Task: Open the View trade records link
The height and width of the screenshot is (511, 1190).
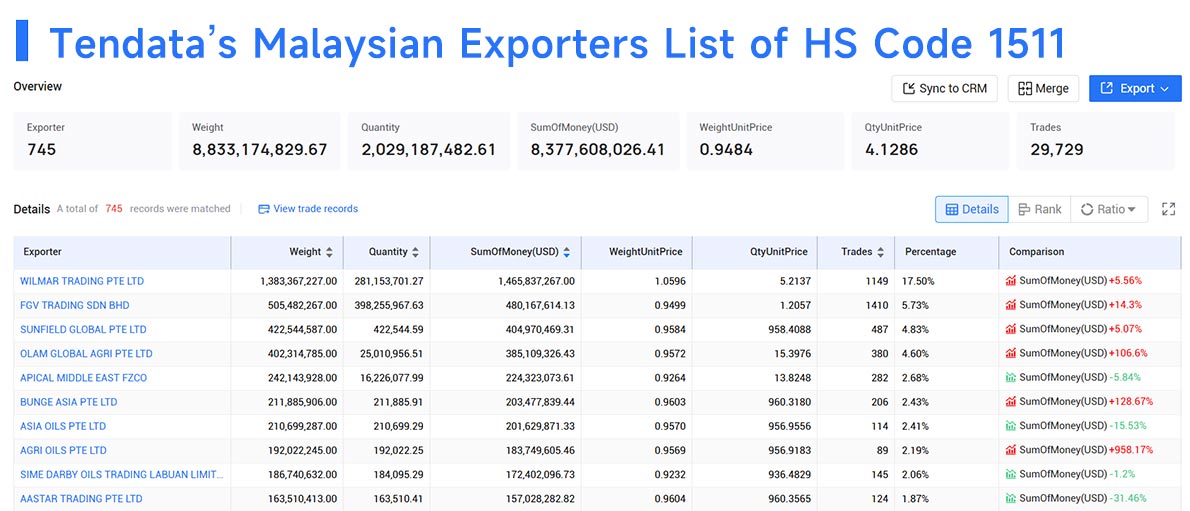Action: [308, 209]
